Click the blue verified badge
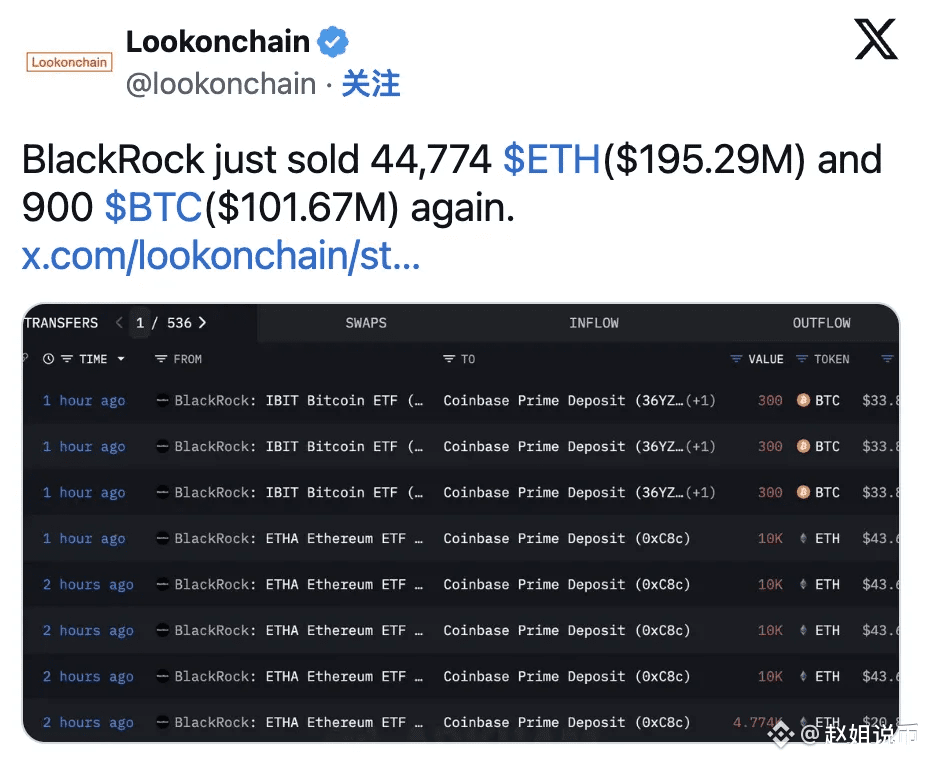 333,42
